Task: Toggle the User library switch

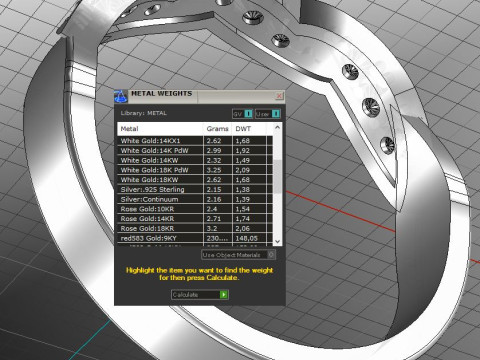Action: 268,114
